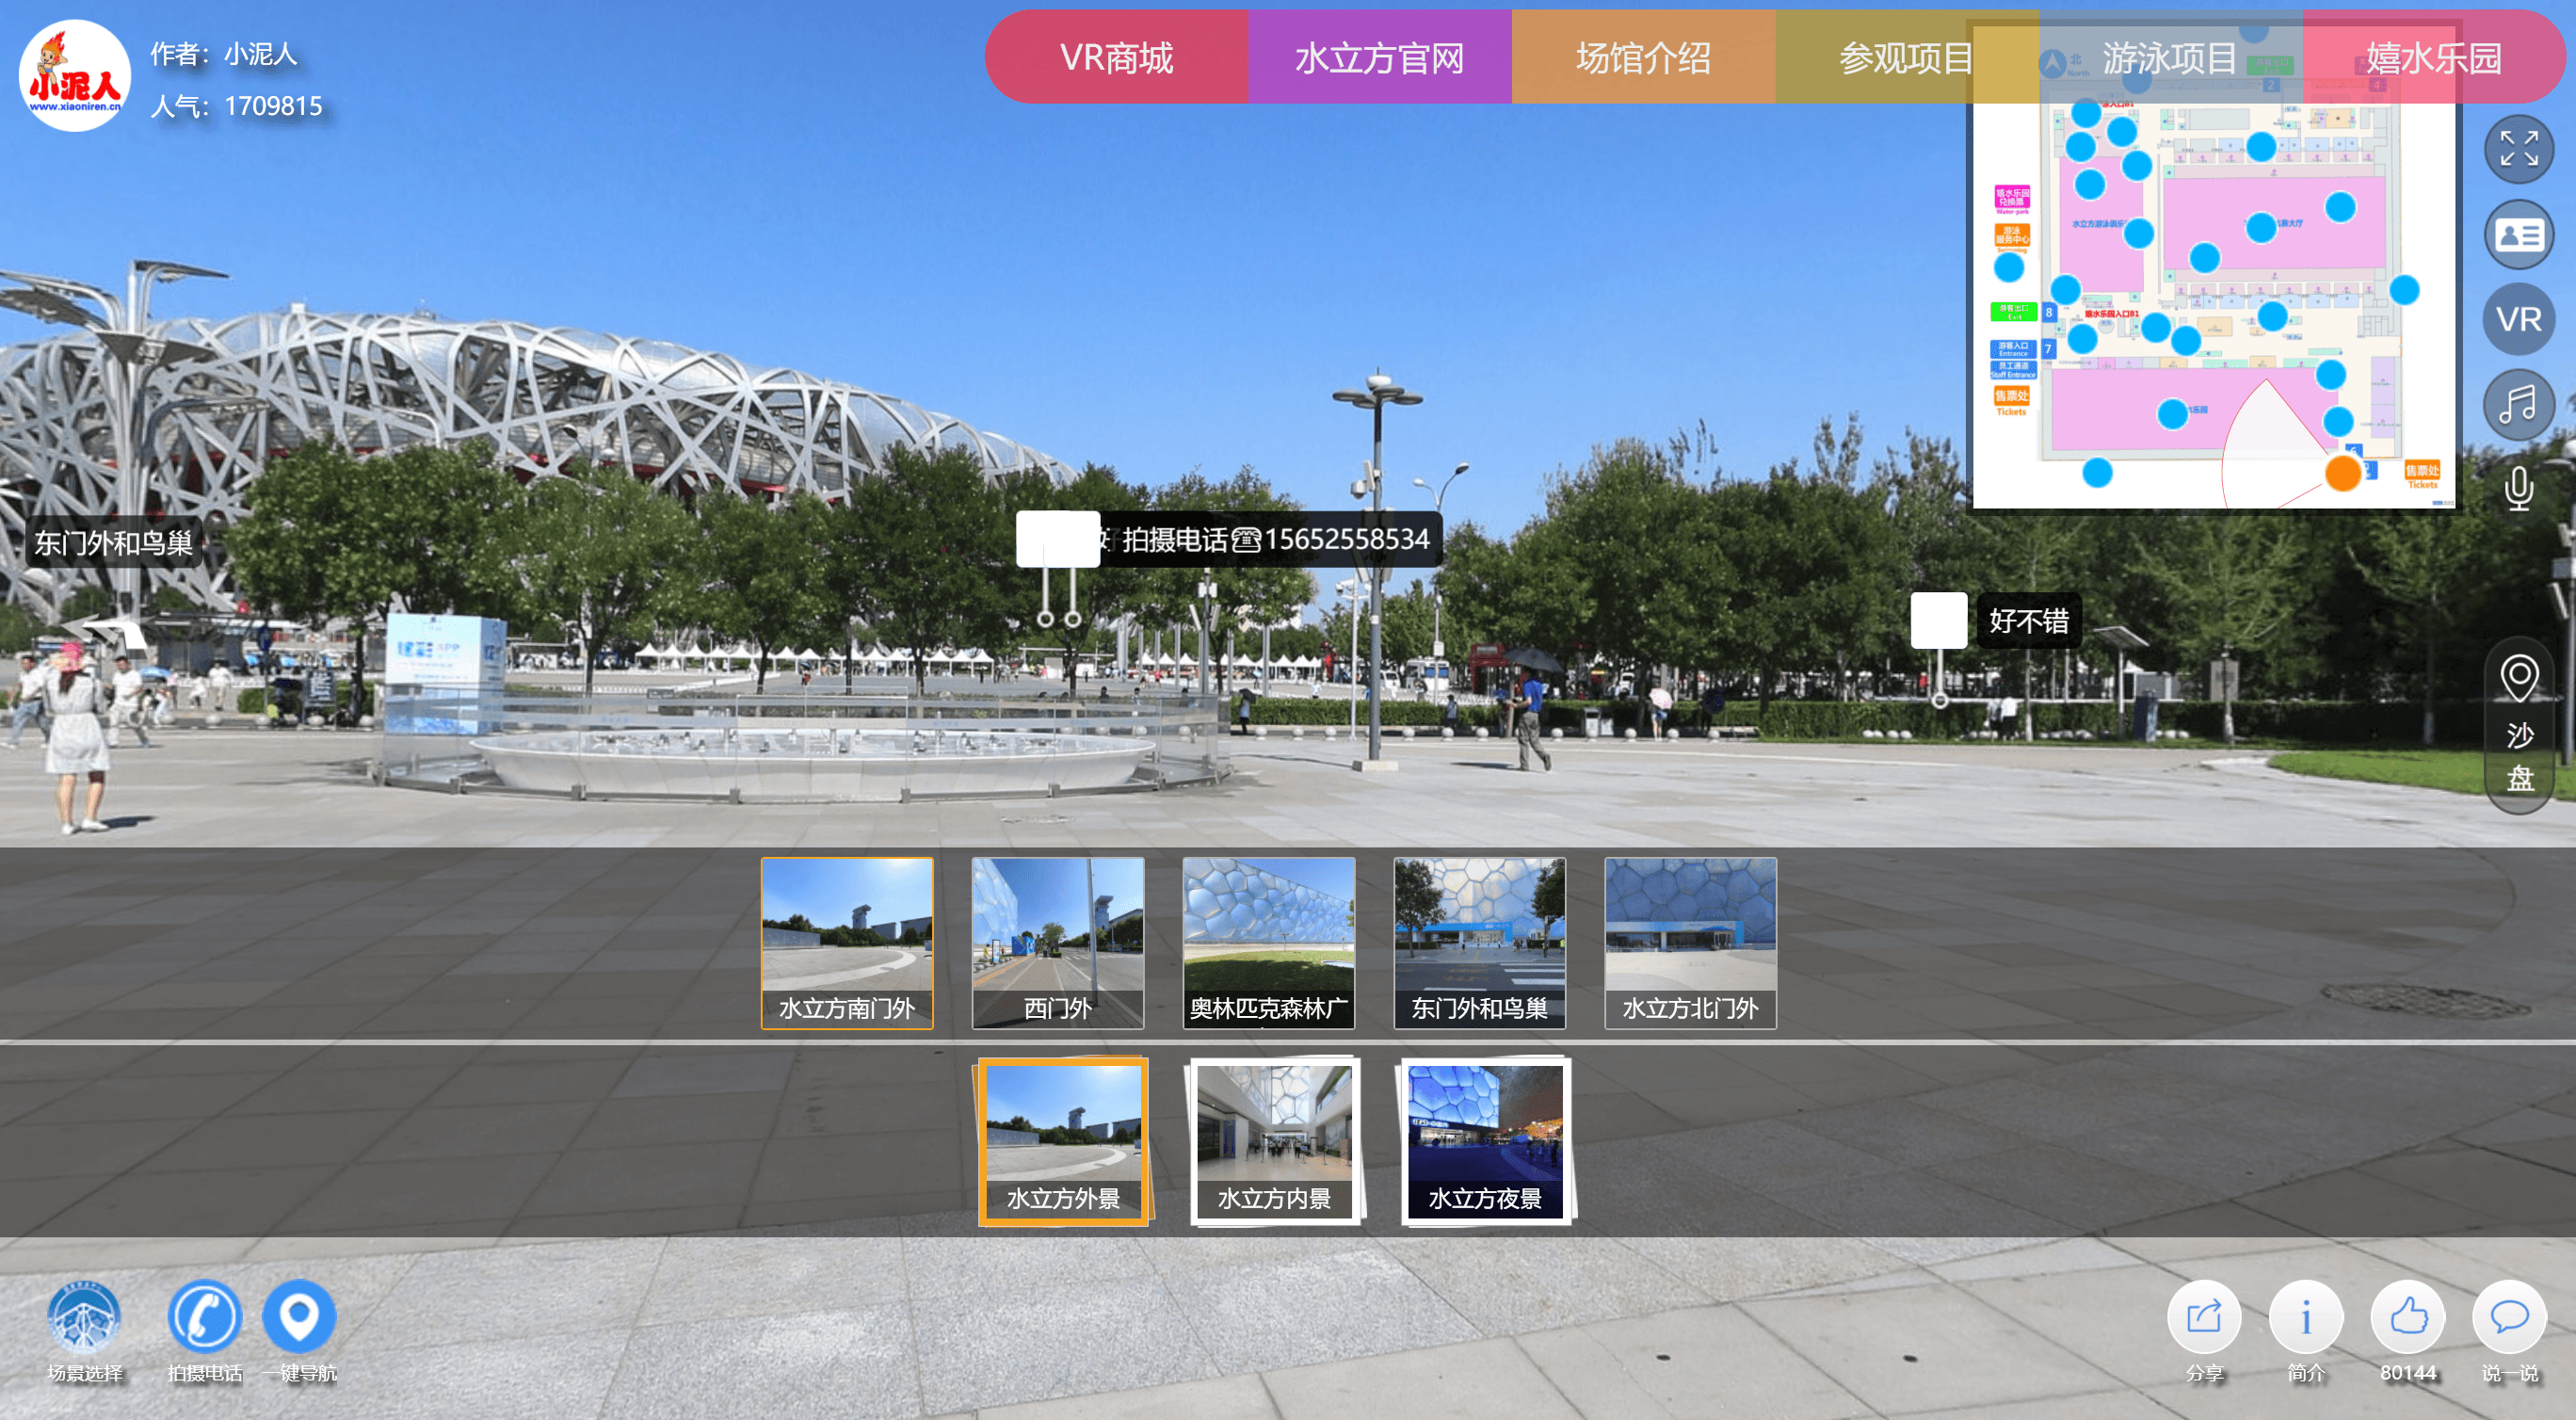Launch 一键导航 navigation pin icon
This screenshot has width=2576, height=1420.
(299, 1316)
